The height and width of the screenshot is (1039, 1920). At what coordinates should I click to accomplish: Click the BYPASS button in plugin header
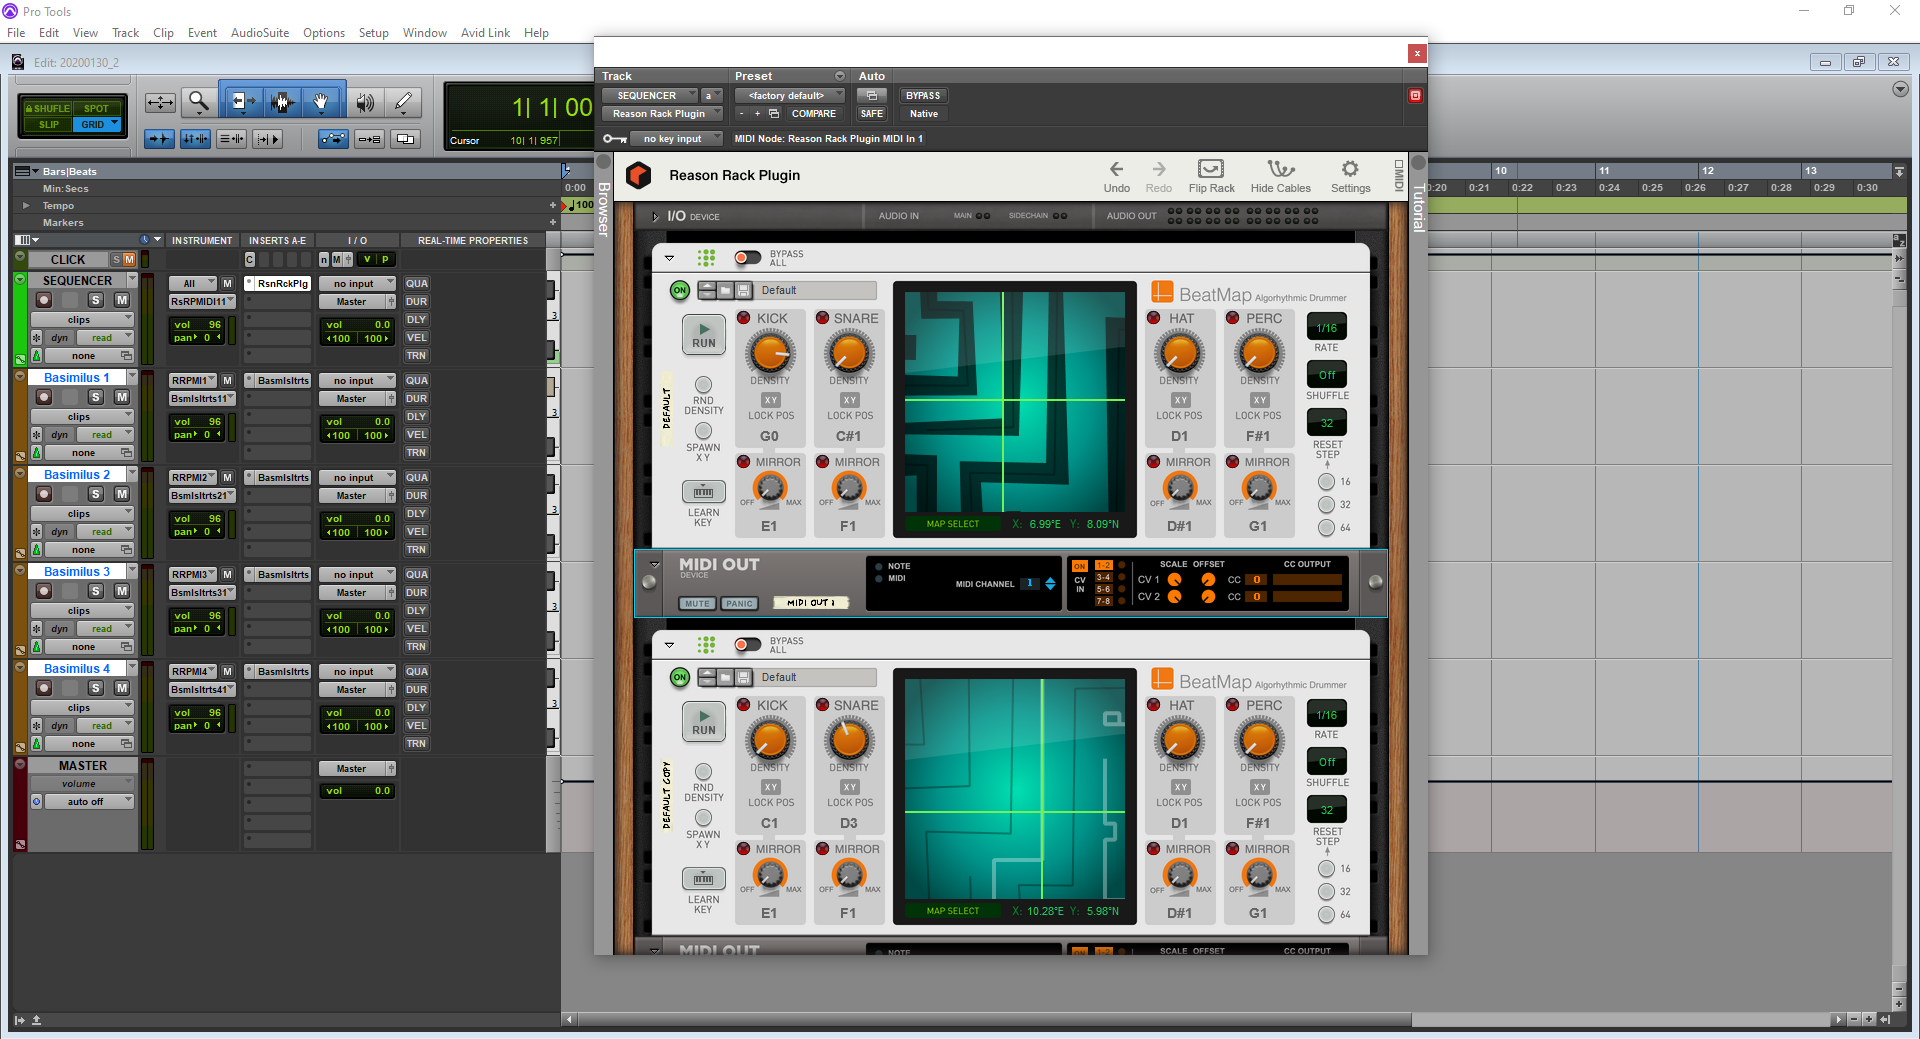(922, 96)
